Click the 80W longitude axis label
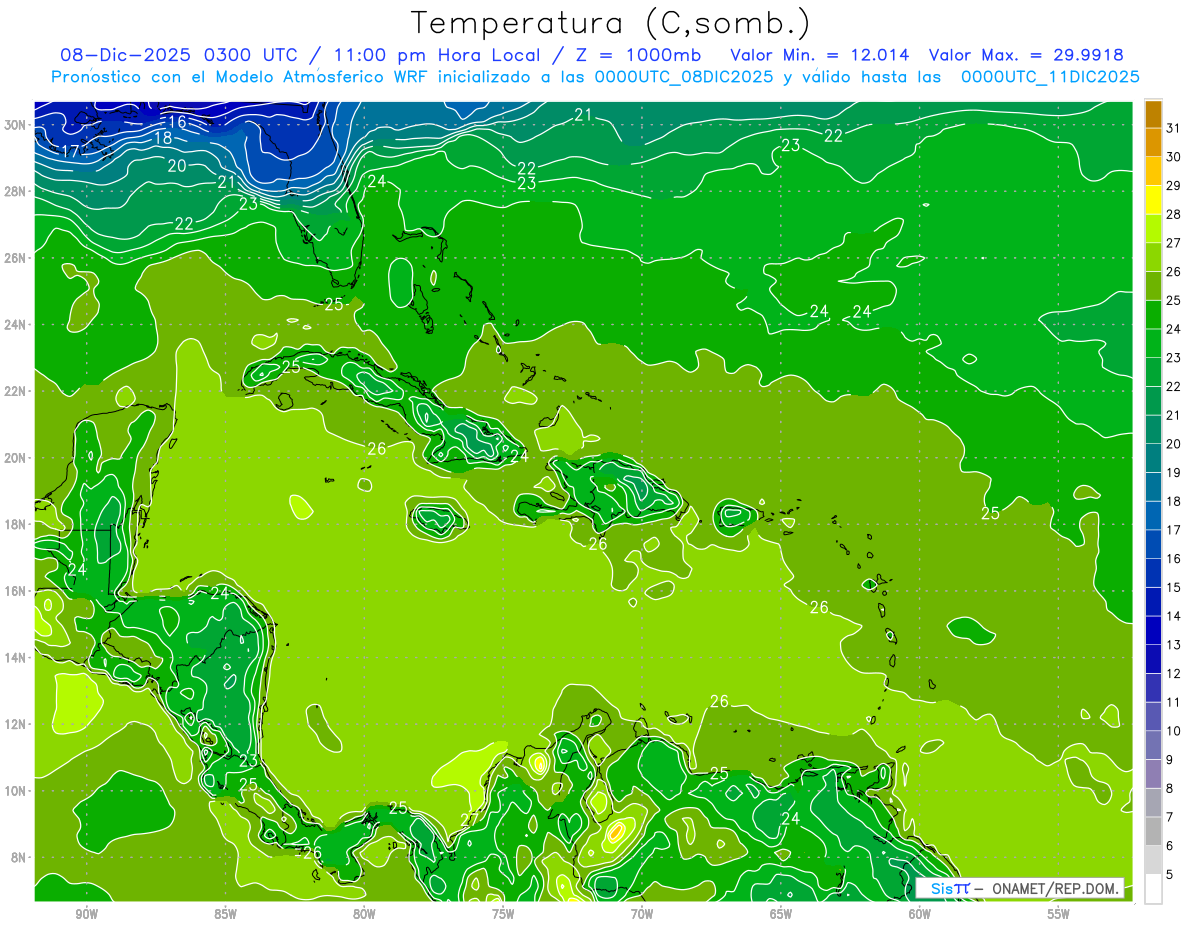Screen dimensions: 1200x927 (x=364, y=914)
